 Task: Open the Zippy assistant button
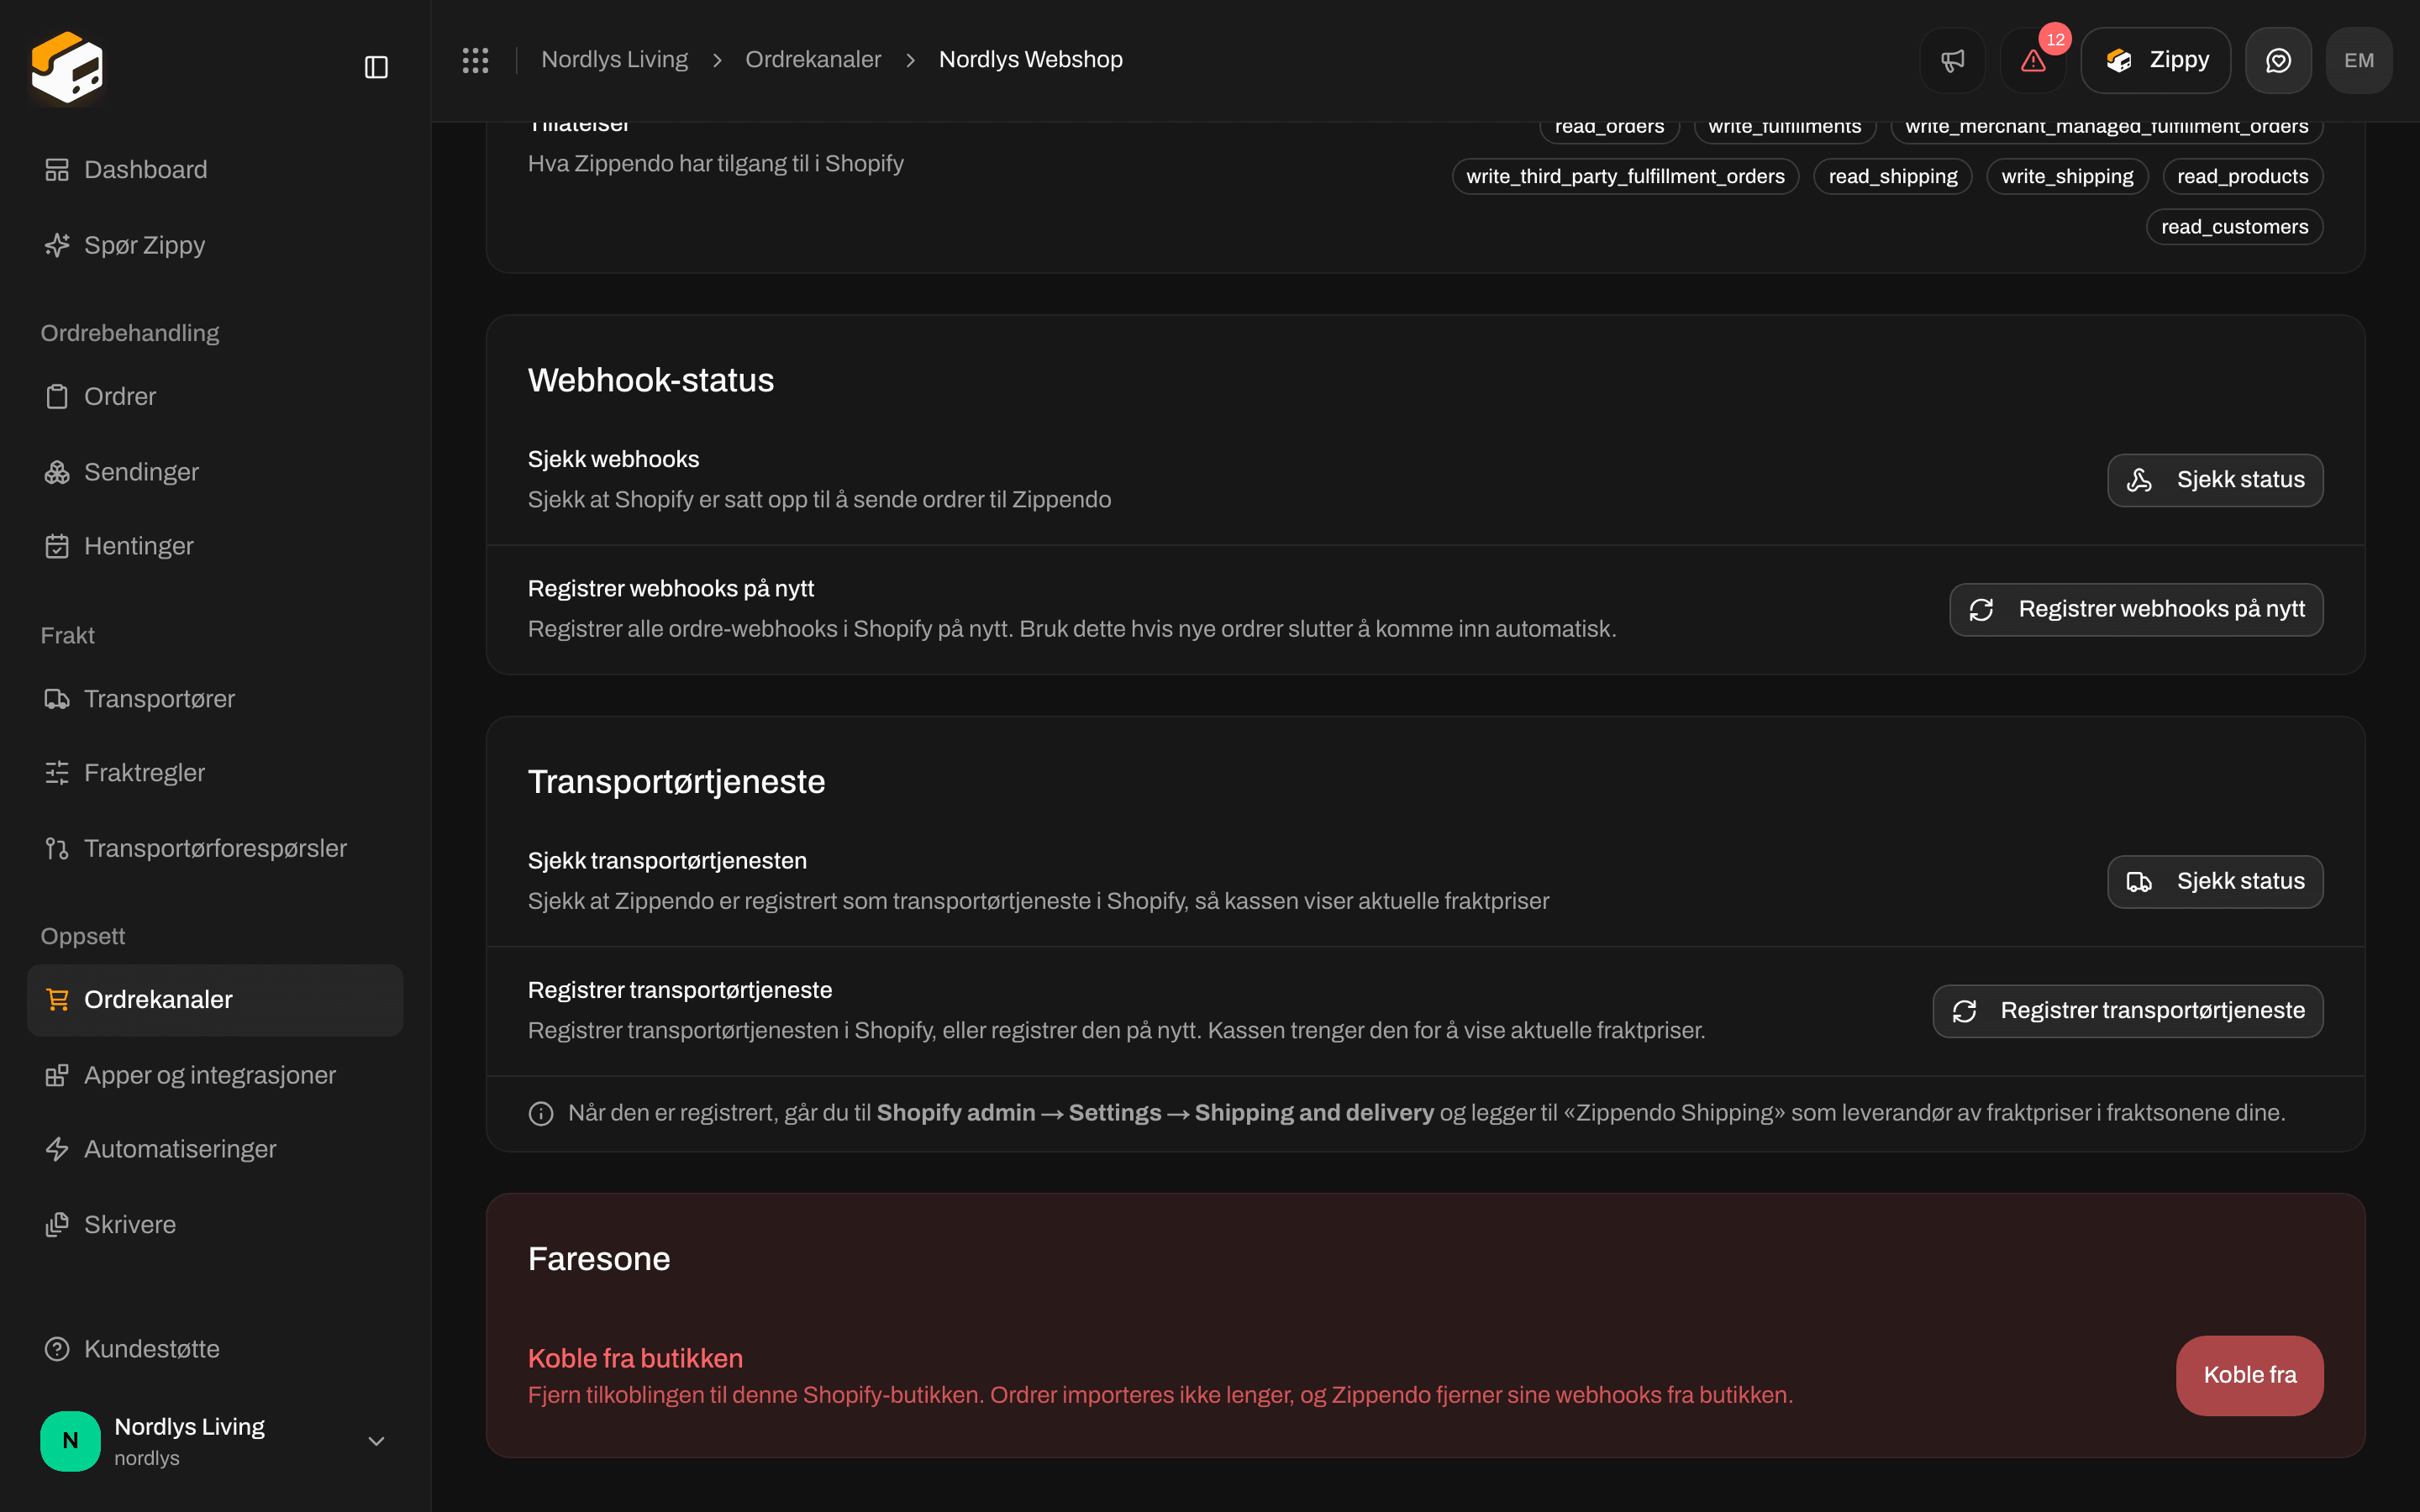click(x=2156, y=60)
